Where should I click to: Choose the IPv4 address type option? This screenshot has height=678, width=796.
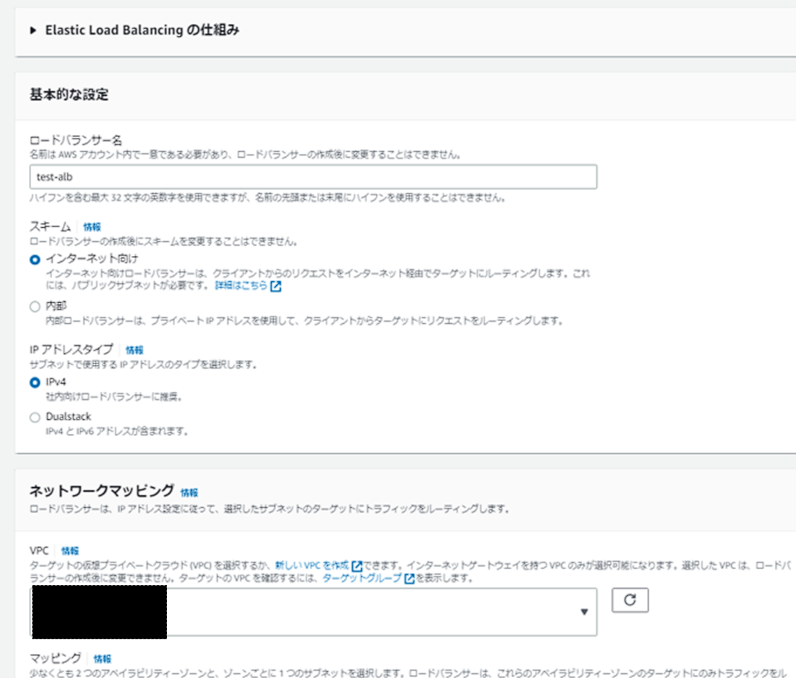coord(36,382)
